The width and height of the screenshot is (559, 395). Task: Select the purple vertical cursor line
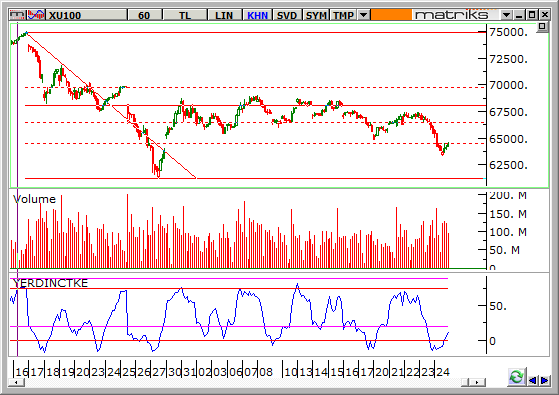point(17,189)
